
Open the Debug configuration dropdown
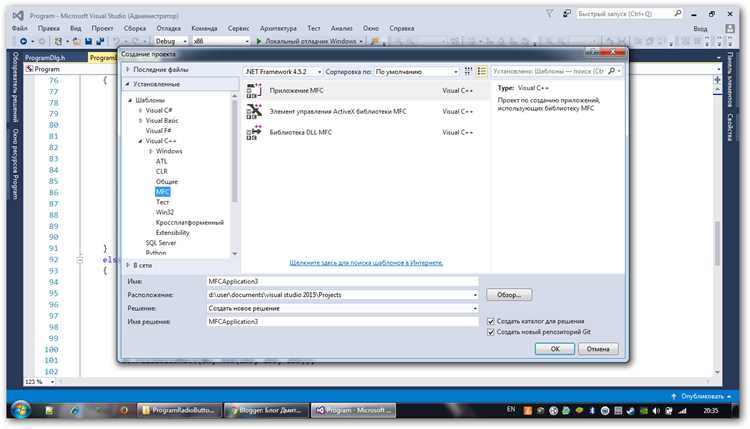pyautogui.click(x=170, y=41)
